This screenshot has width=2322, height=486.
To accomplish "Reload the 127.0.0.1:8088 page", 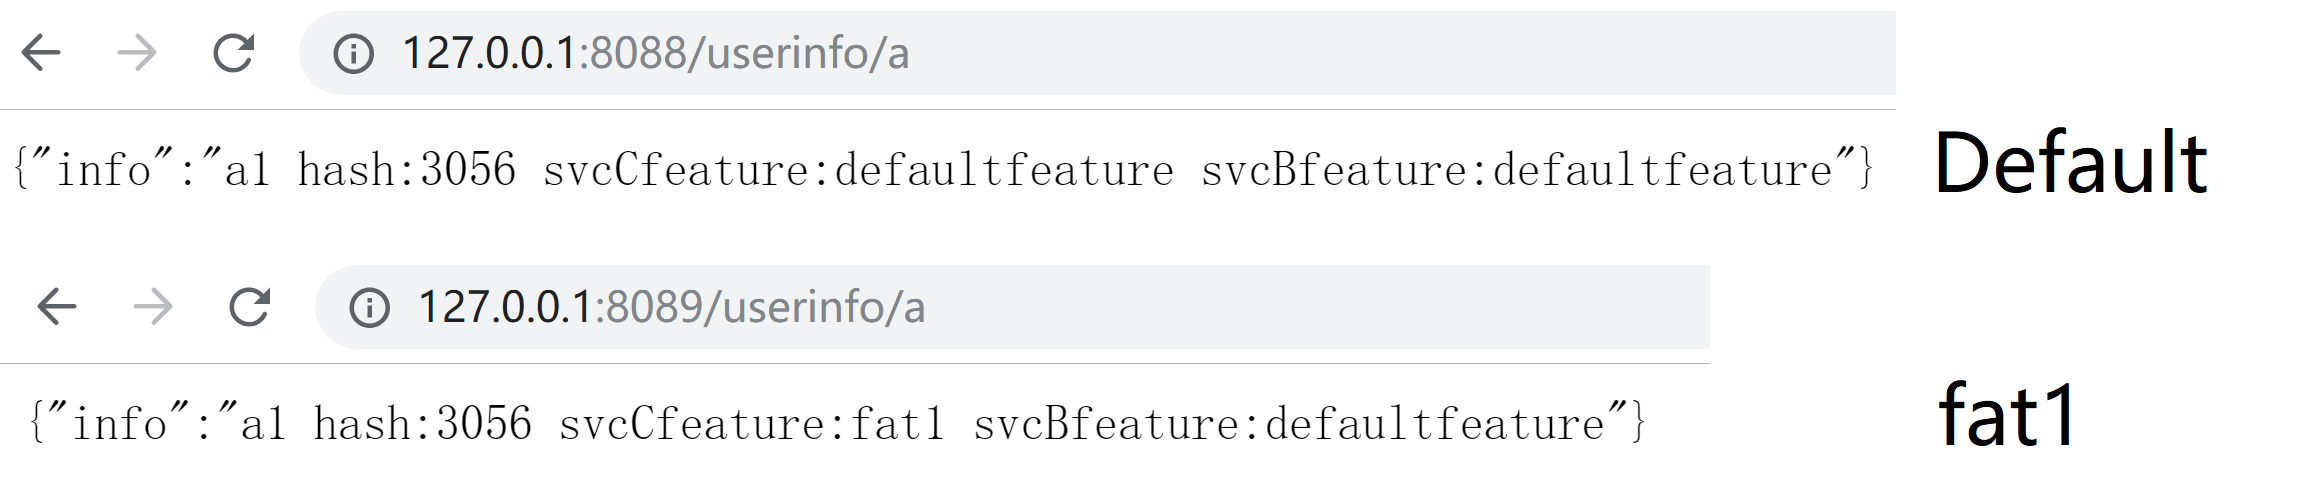I will tap(234, 53).
